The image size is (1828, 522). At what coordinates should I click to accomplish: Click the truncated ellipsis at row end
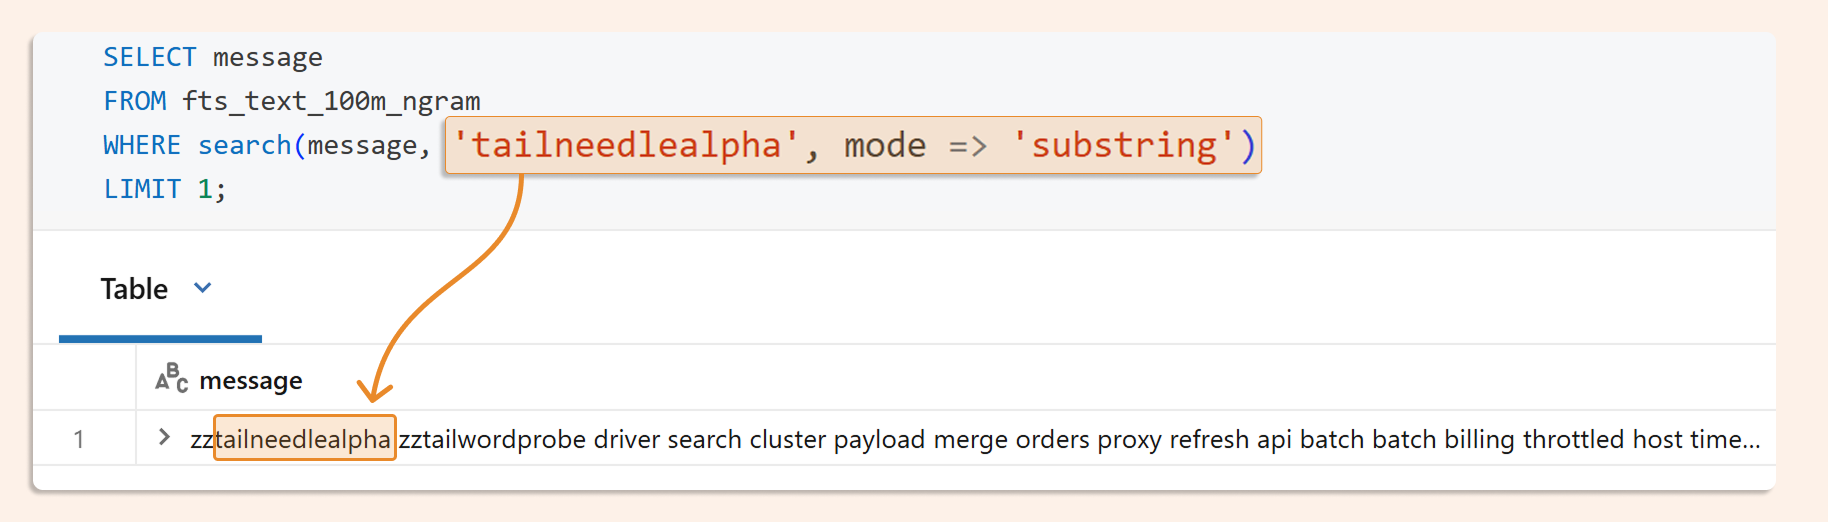(x=1751, y=439)
